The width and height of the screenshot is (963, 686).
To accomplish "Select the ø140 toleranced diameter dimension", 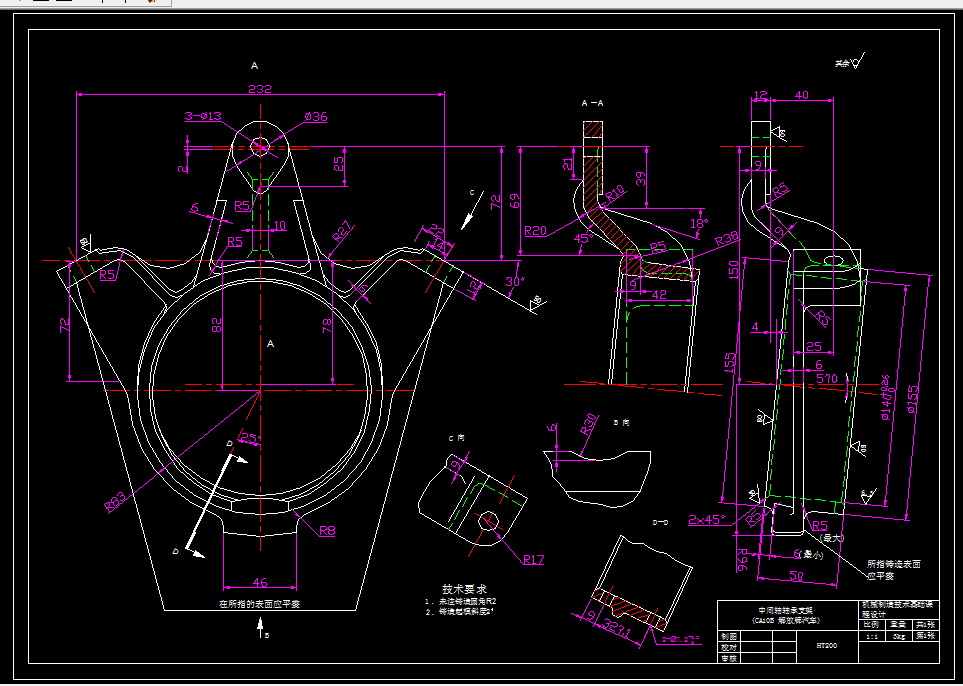I will pyautogui.click(x=886, y=397).
